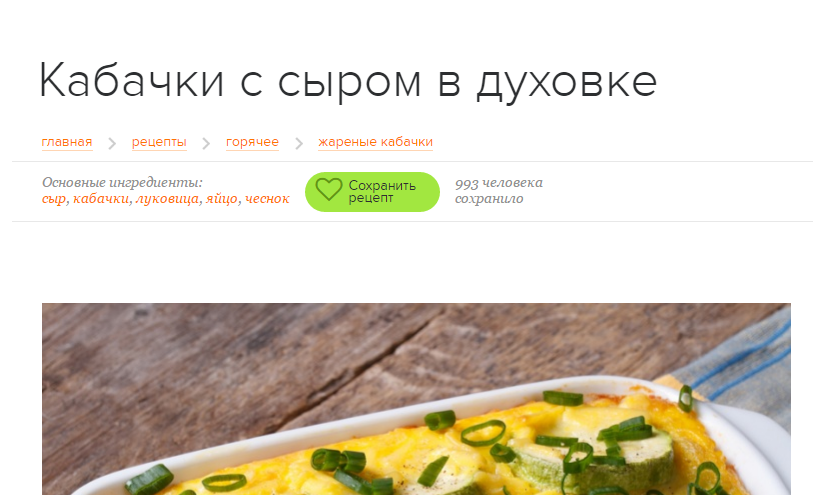
Task: Click the arrow separator after горячее
Action: click(299, 143)
